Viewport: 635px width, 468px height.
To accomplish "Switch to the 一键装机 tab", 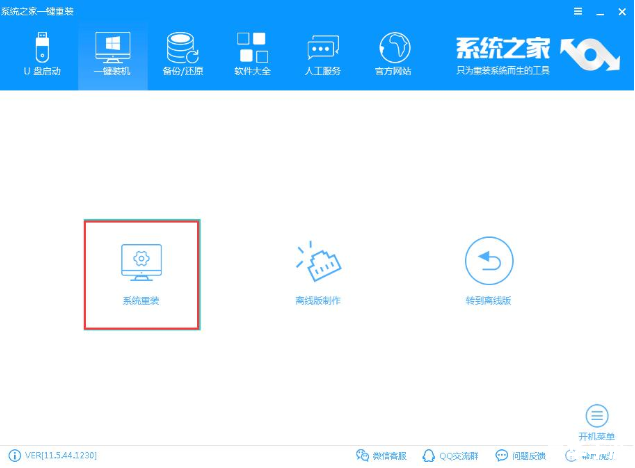I will coord(113,55).
